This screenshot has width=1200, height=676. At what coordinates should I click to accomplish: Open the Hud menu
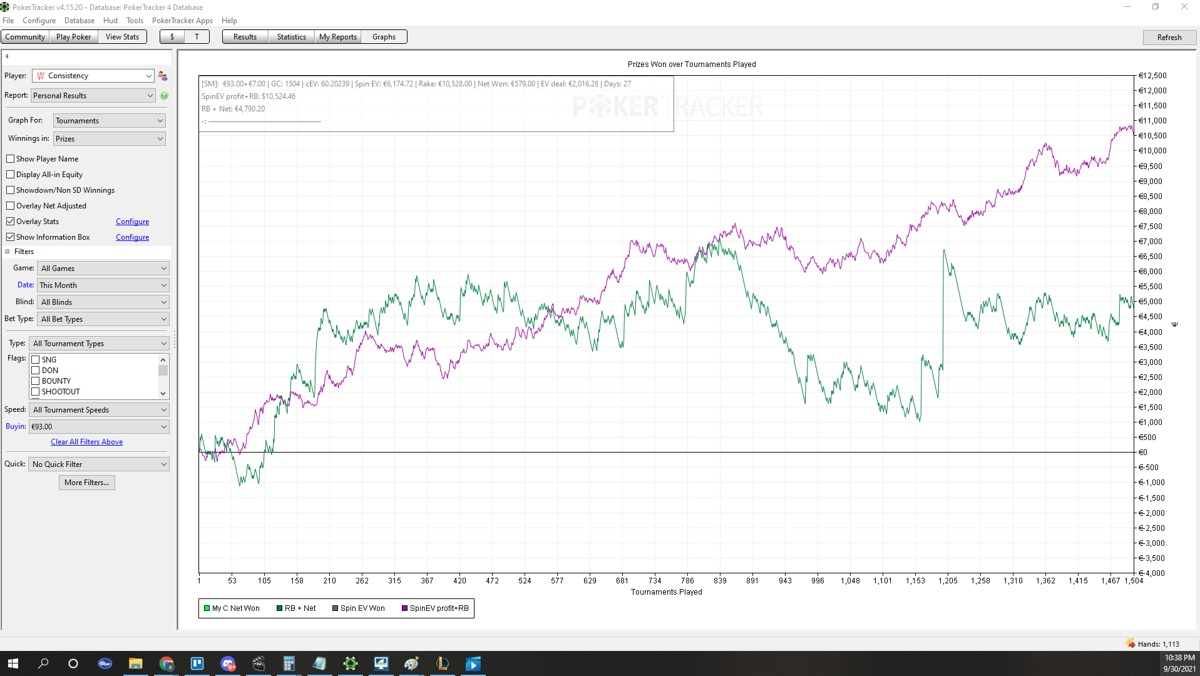(x=110, y=20)
